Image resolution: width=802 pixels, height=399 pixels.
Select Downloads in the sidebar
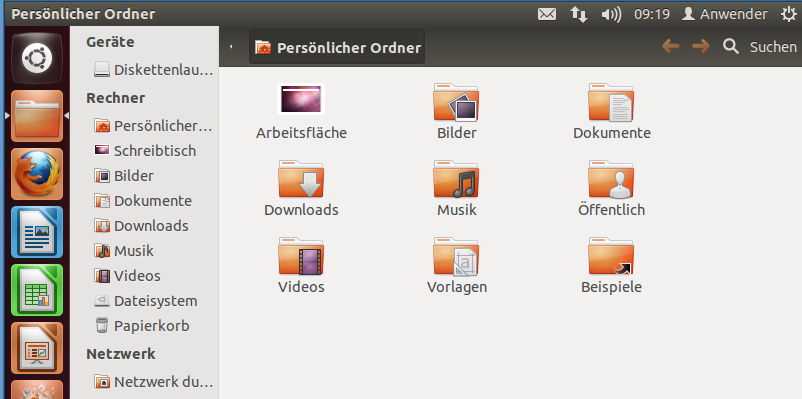click(141, 226)
